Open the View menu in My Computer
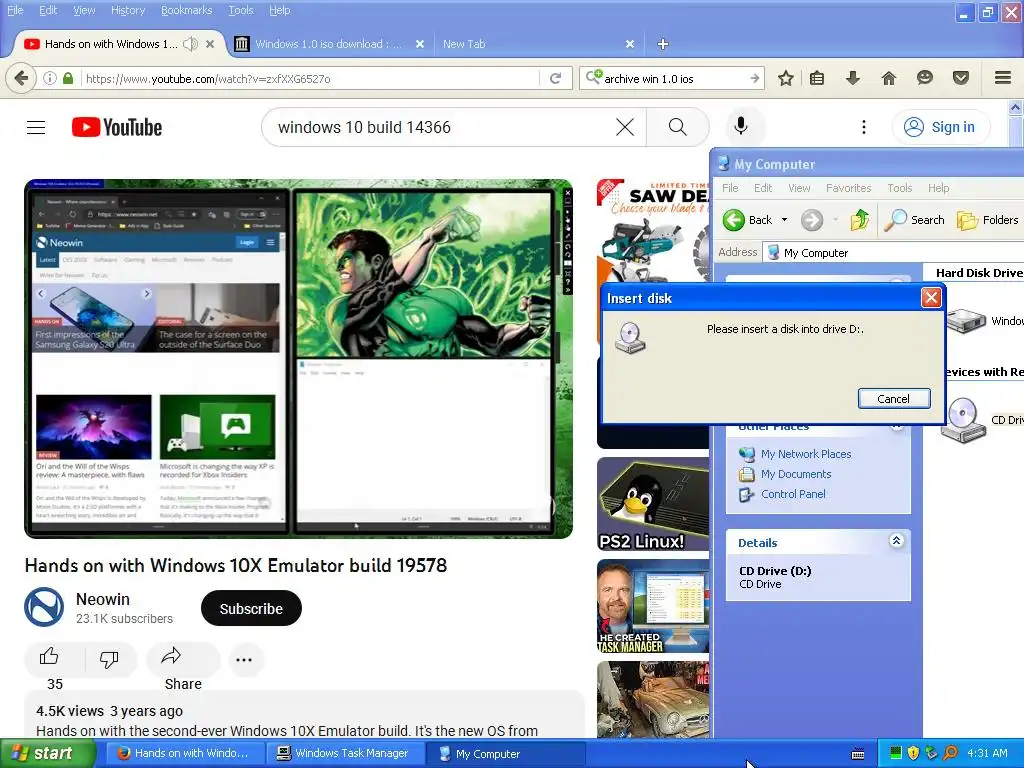The image size is (1024, 768). [x=799, y=188]
